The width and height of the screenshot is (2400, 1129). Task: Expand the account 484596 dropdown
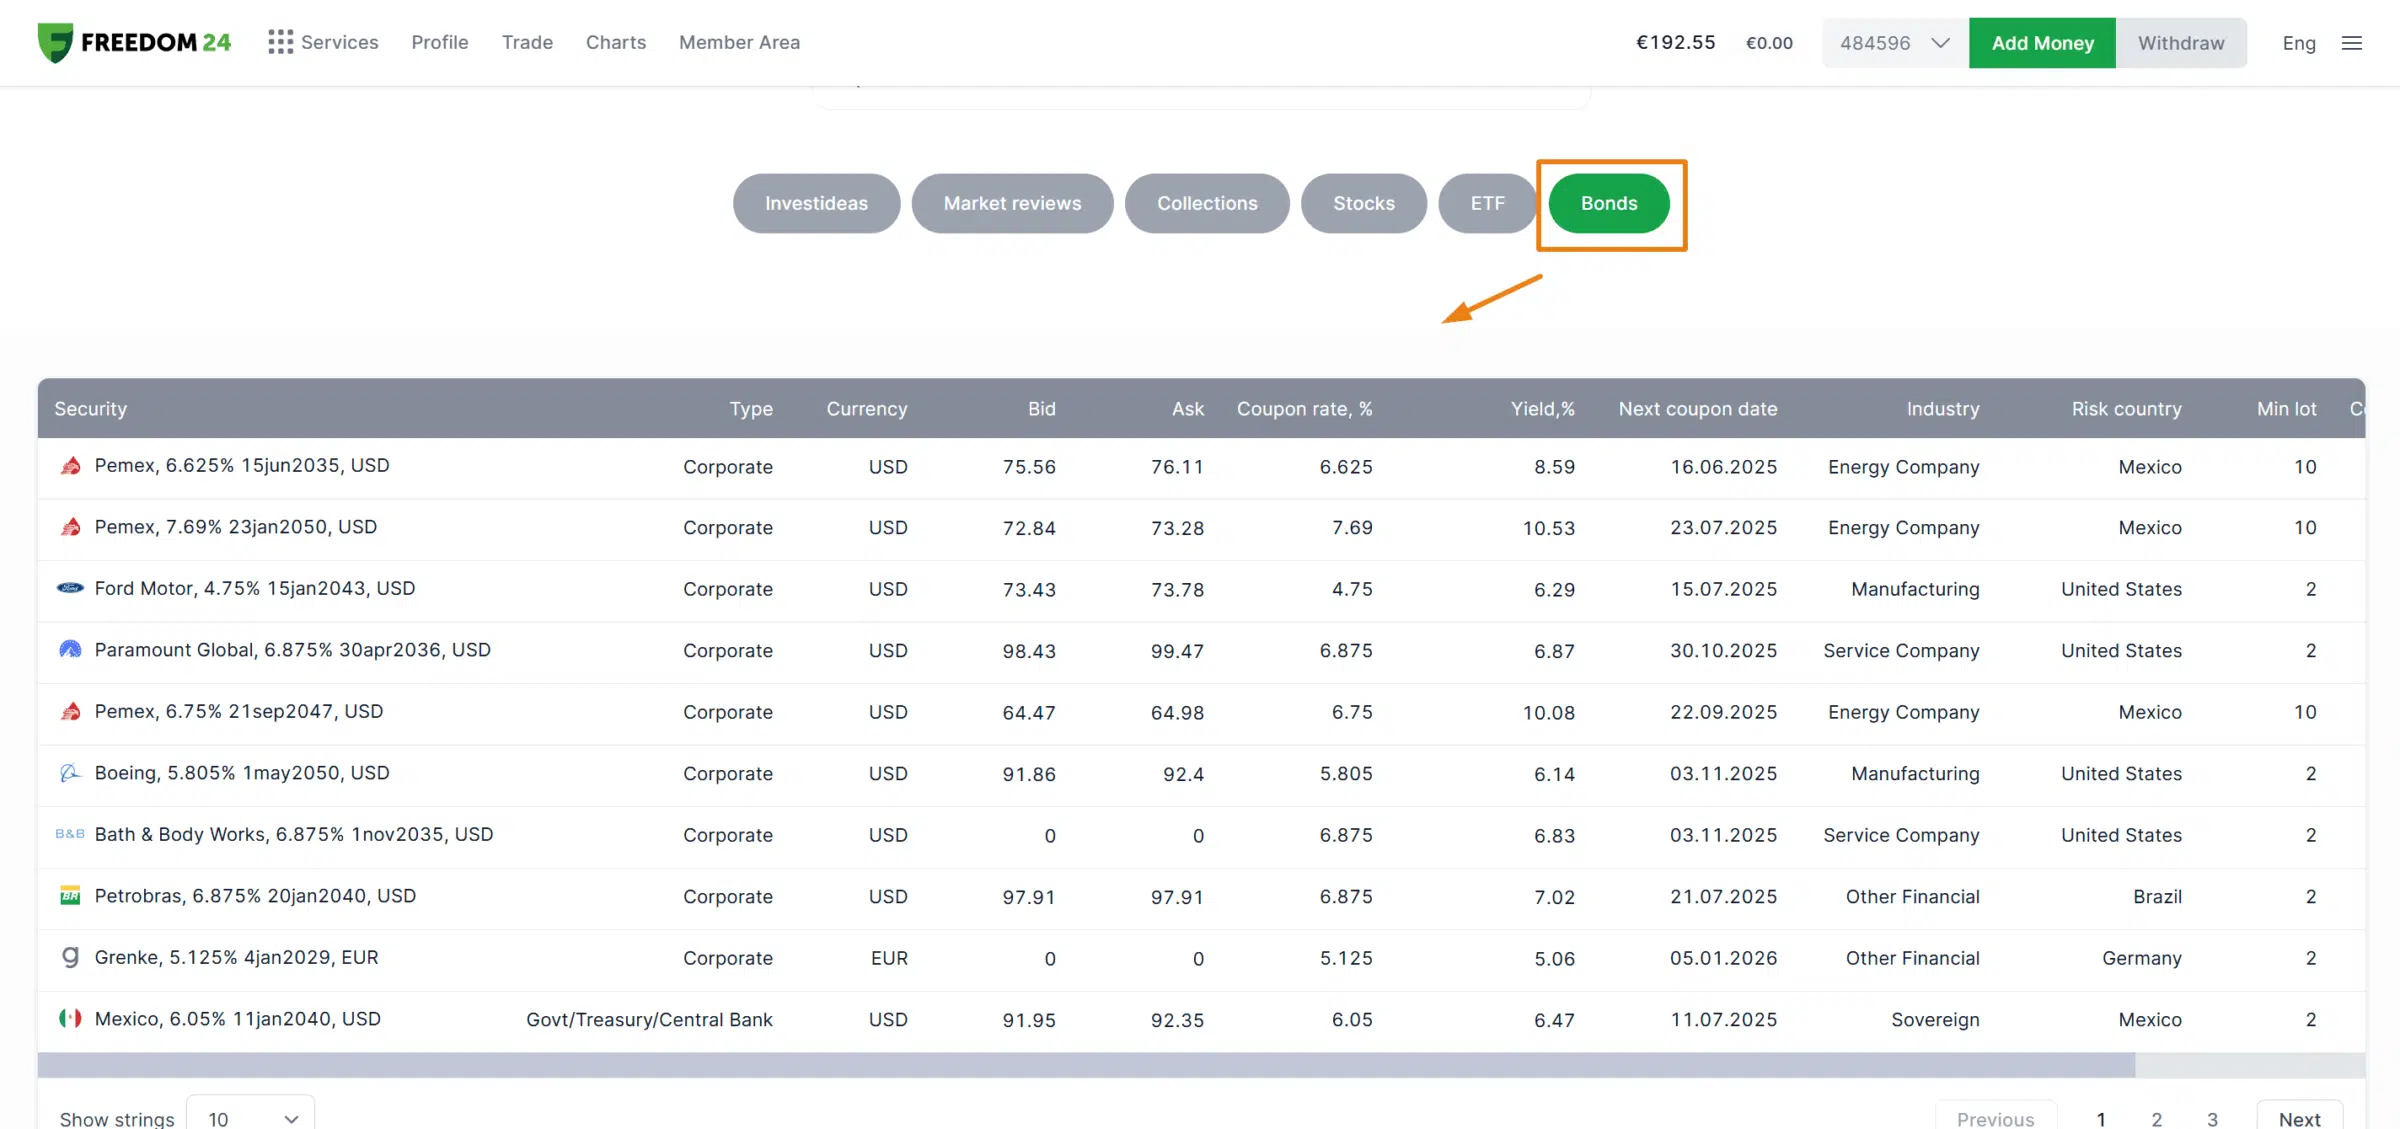(1895, 43)
